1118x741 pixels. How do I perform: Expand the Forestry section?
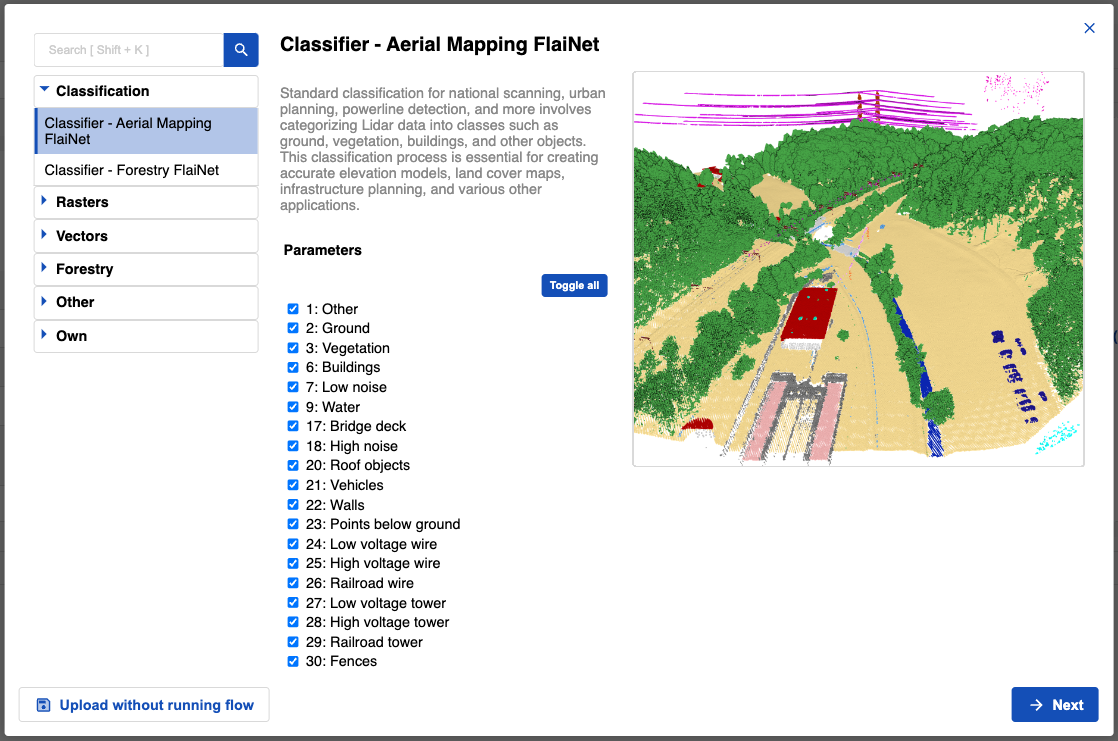pyautogui.click(x=146, y=269)
